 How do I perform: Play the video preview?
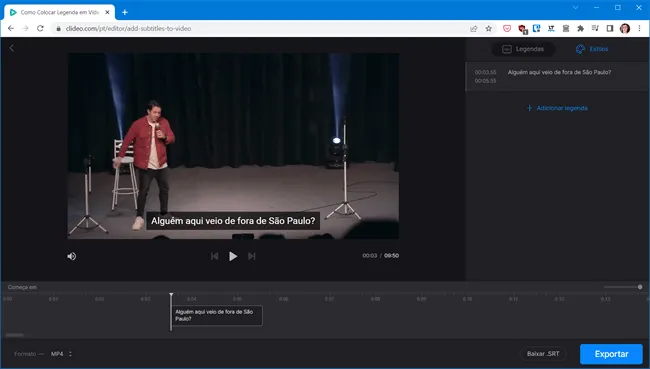pyautogui.click(x=233, y=256)
